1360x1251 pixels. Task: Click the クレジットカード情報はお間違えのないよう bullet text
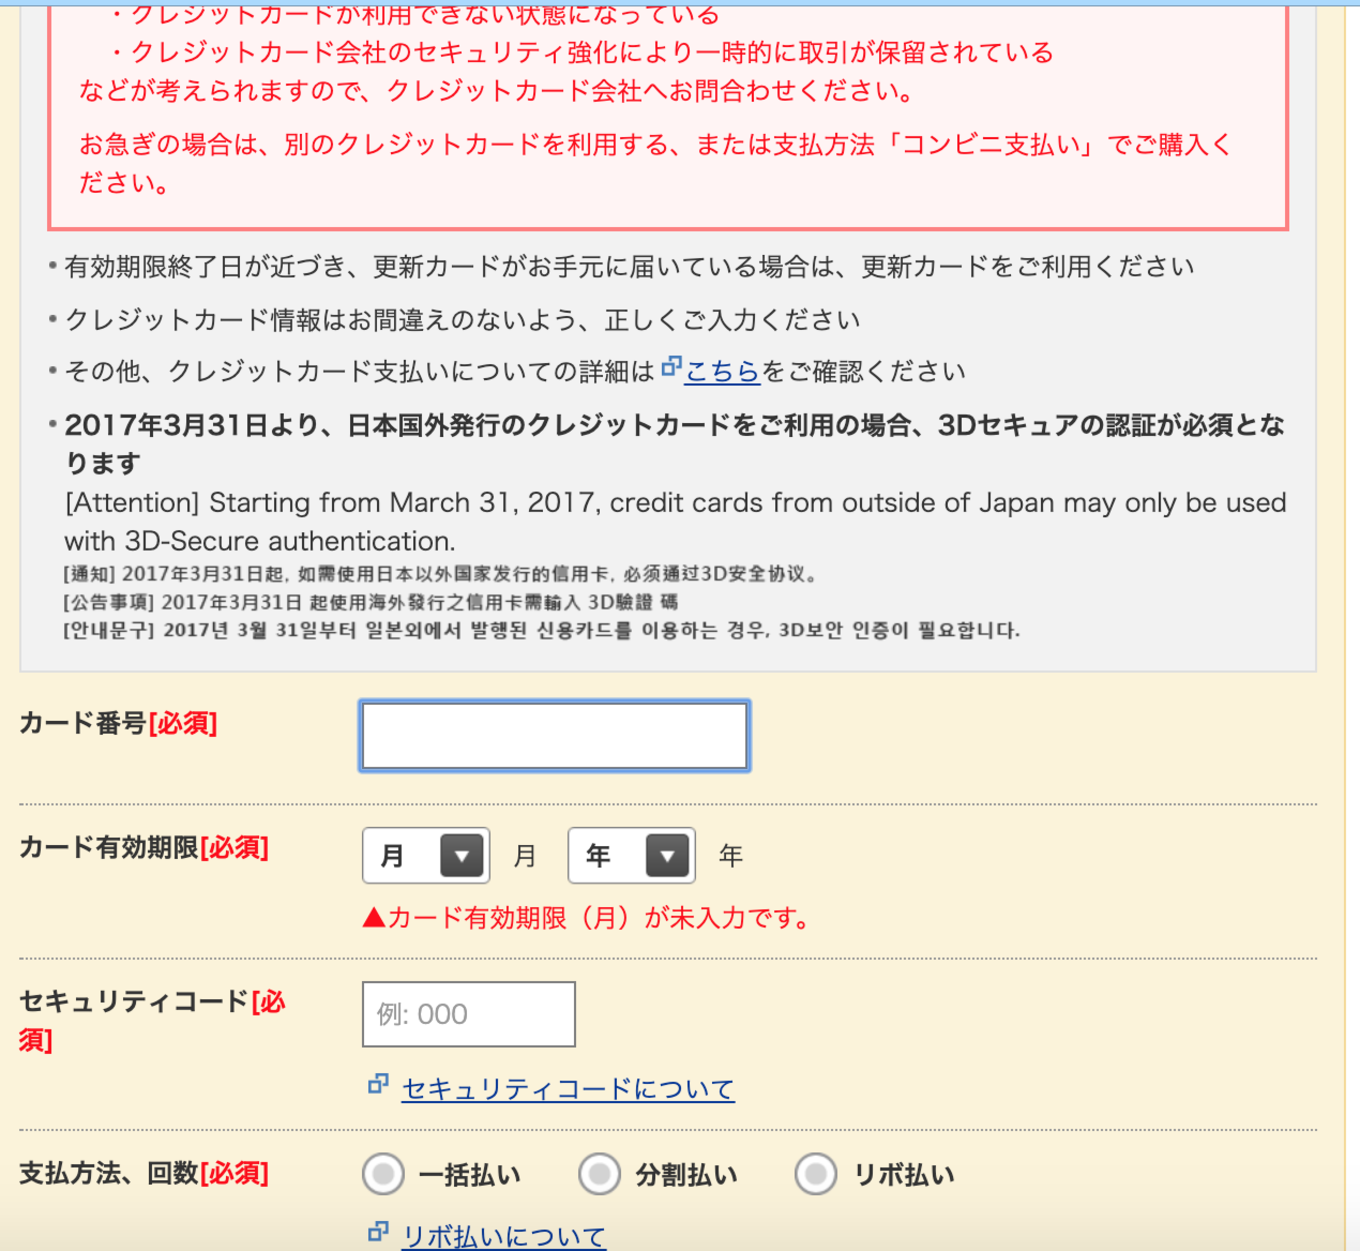[462, 320]
